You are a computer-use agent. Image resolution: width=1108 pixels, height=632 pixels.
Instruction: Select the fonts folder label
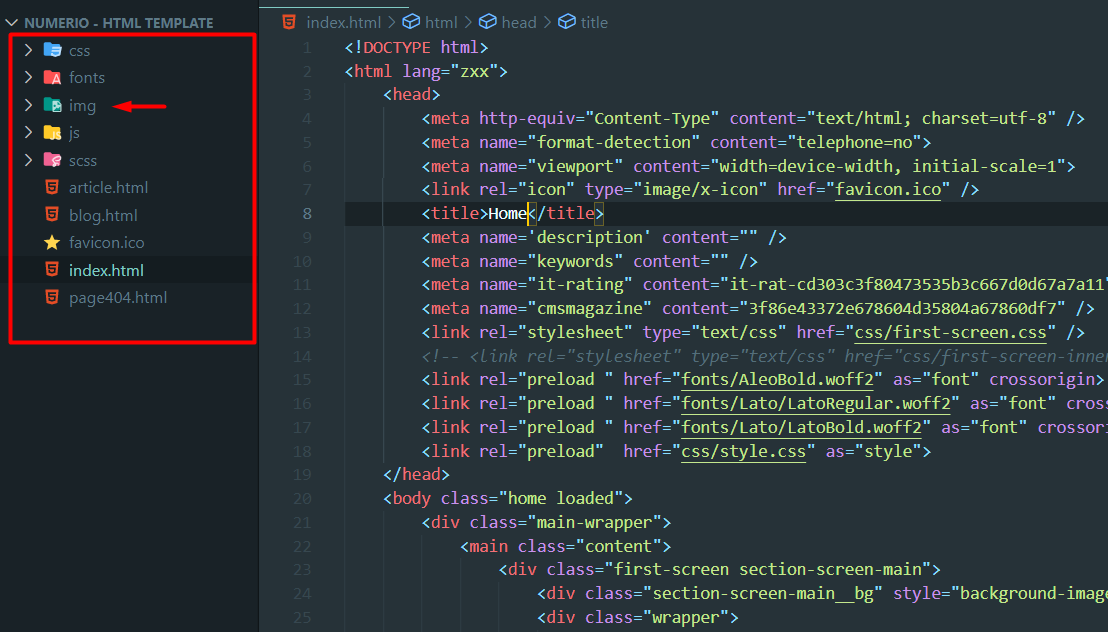(87, 78)
